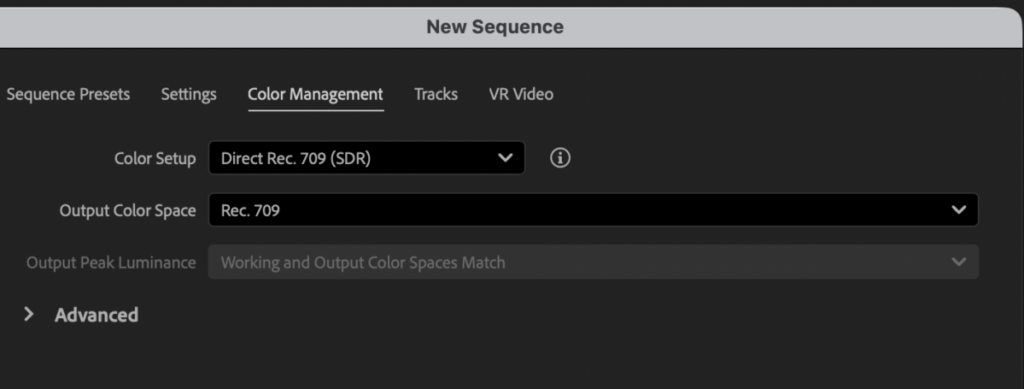This screenshot has height=389, width=1024.
Task: Click the Rec. 709 value text
Action: 251,211
